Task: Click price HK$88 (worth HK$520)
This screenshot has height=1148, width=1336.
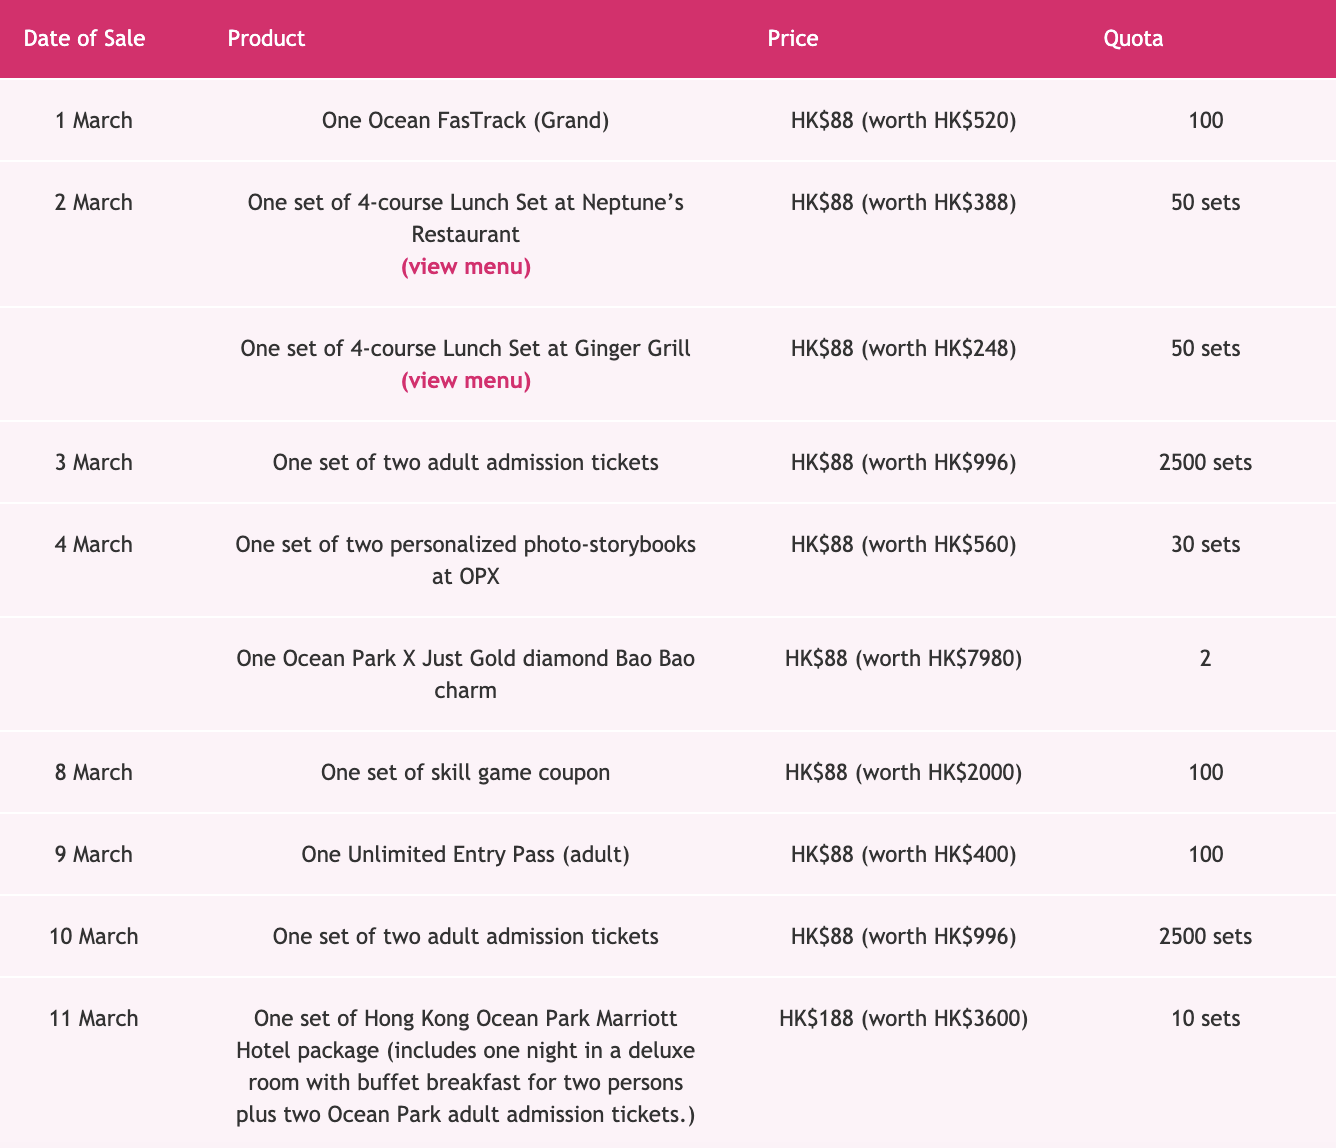Action: click(x=904, y=120)
